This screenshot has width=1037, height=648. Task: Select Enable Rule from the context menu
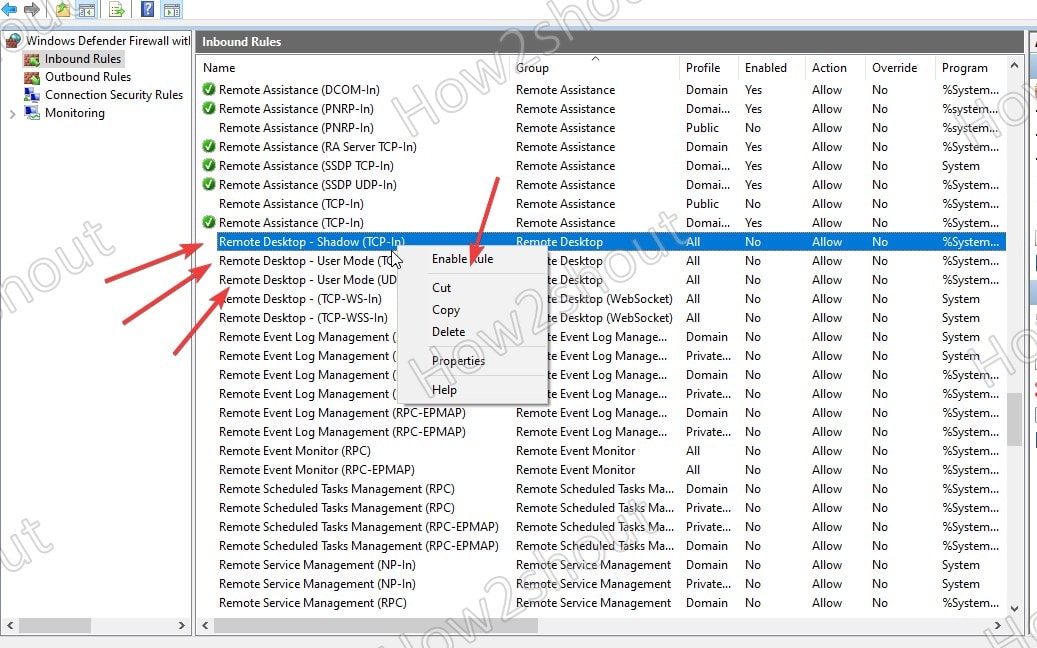pyautogui.click(x=461, y=258)
